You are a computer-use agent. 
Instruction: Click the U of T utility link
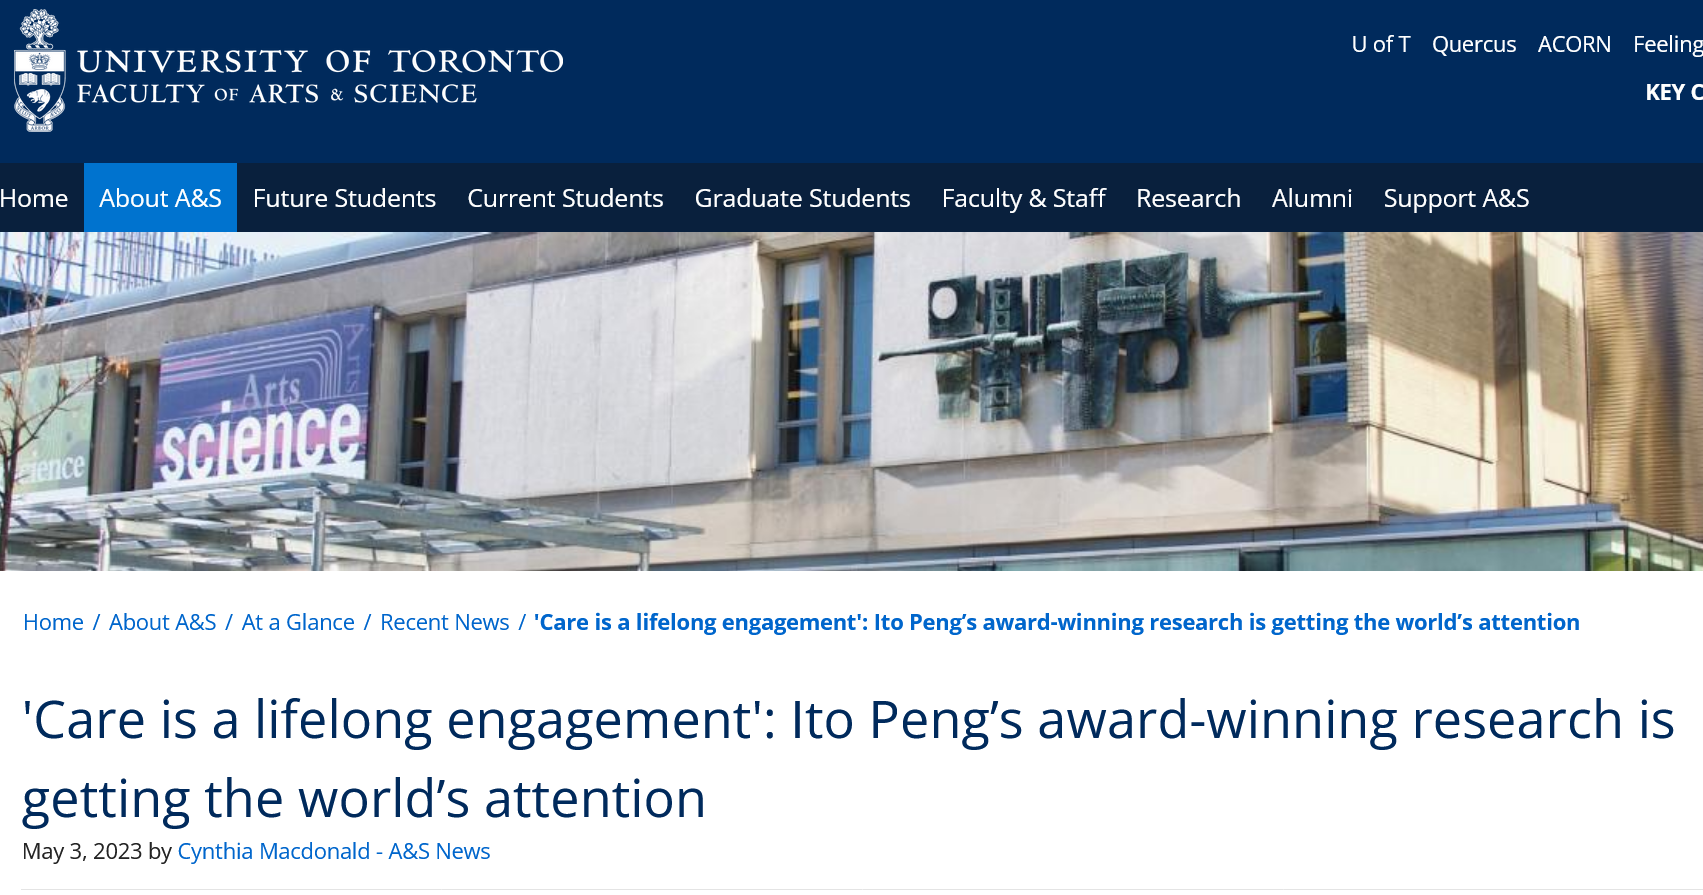1381,44
